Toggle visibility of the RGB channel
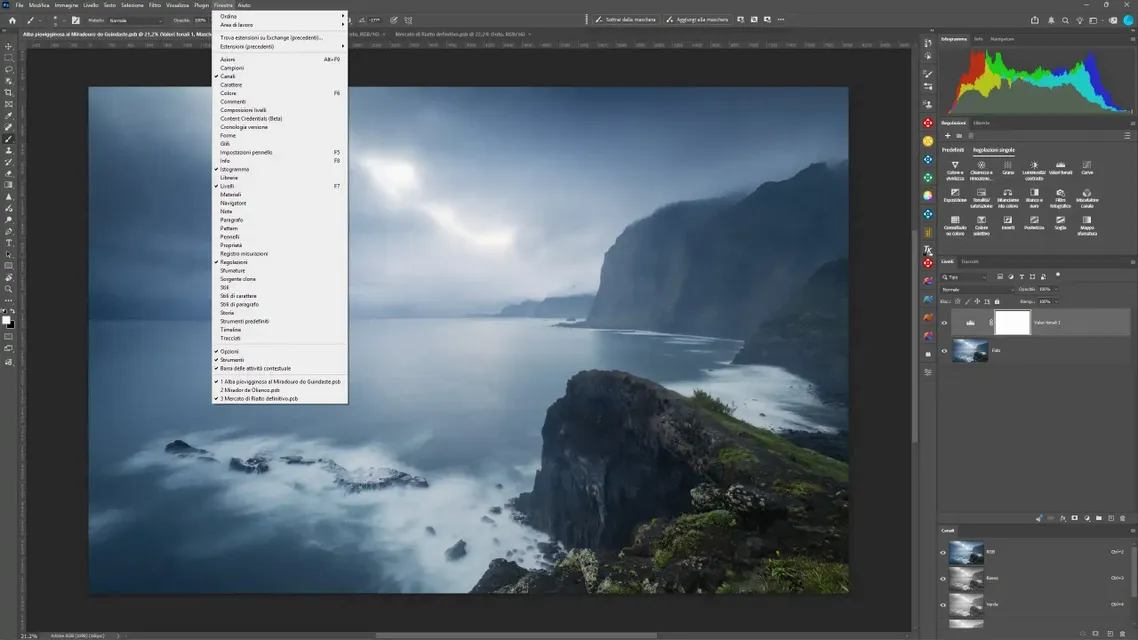This screenshot has width=1138, height=640. (943, 552)
